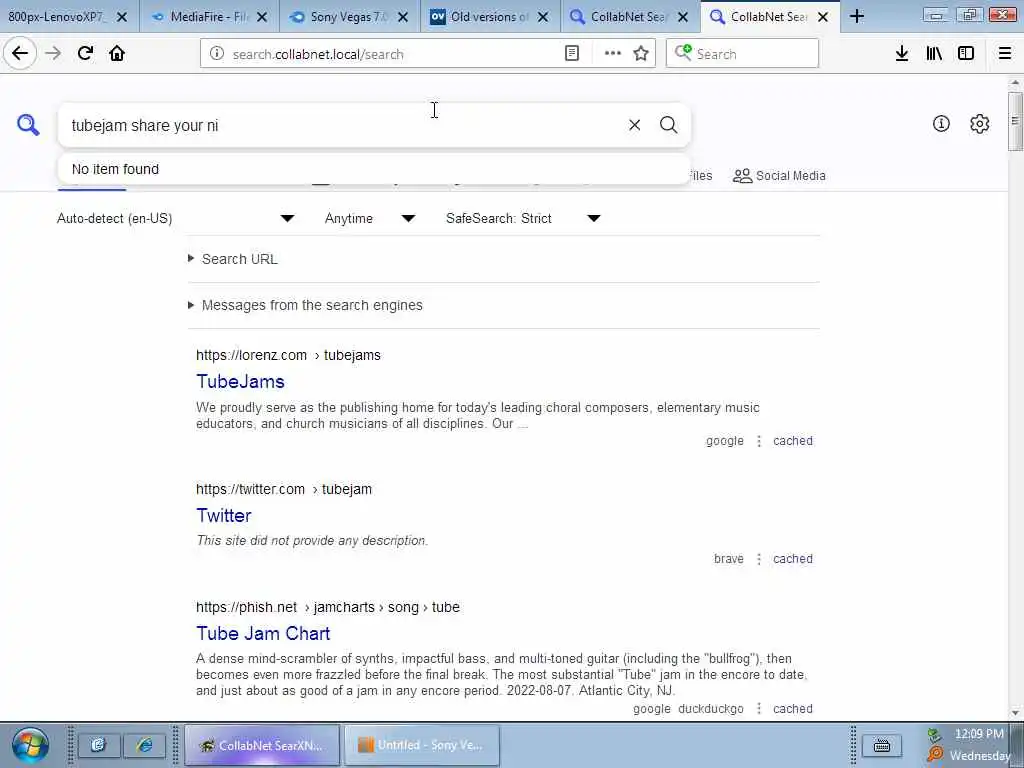Click scrollbar down arrow
Viewport: 1024px width, 768px height.
point(1014,712)
